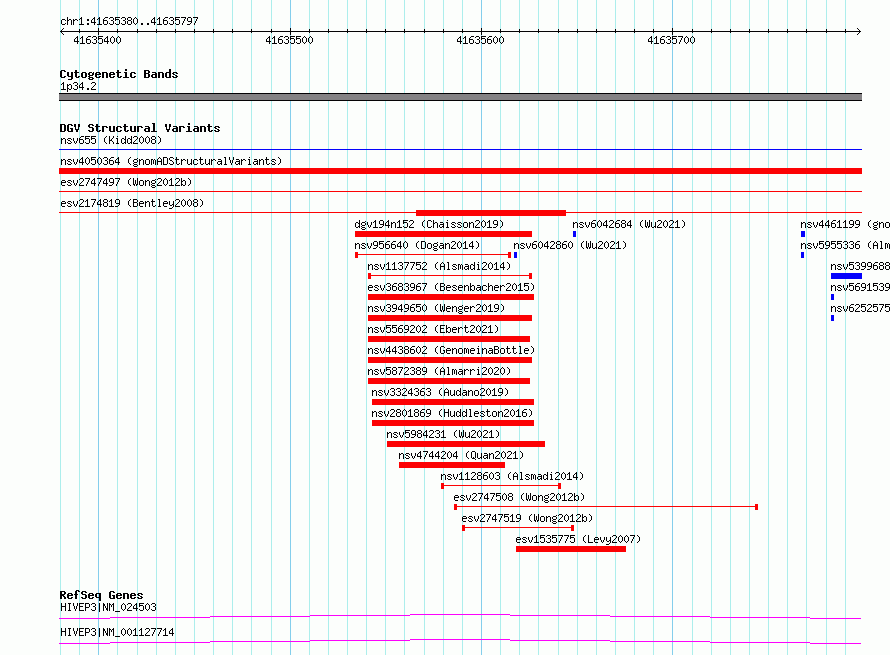Click the nsv3949650 red variant bar

(450, 318)
